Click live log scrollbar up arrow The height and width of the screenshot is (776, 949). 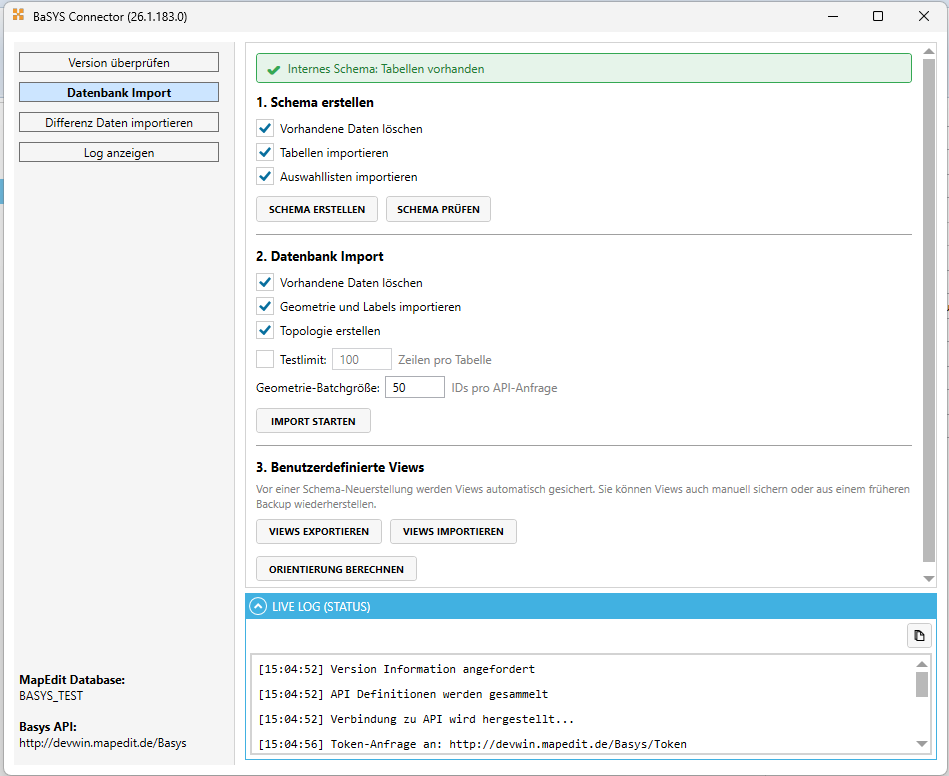pos(922,664)
